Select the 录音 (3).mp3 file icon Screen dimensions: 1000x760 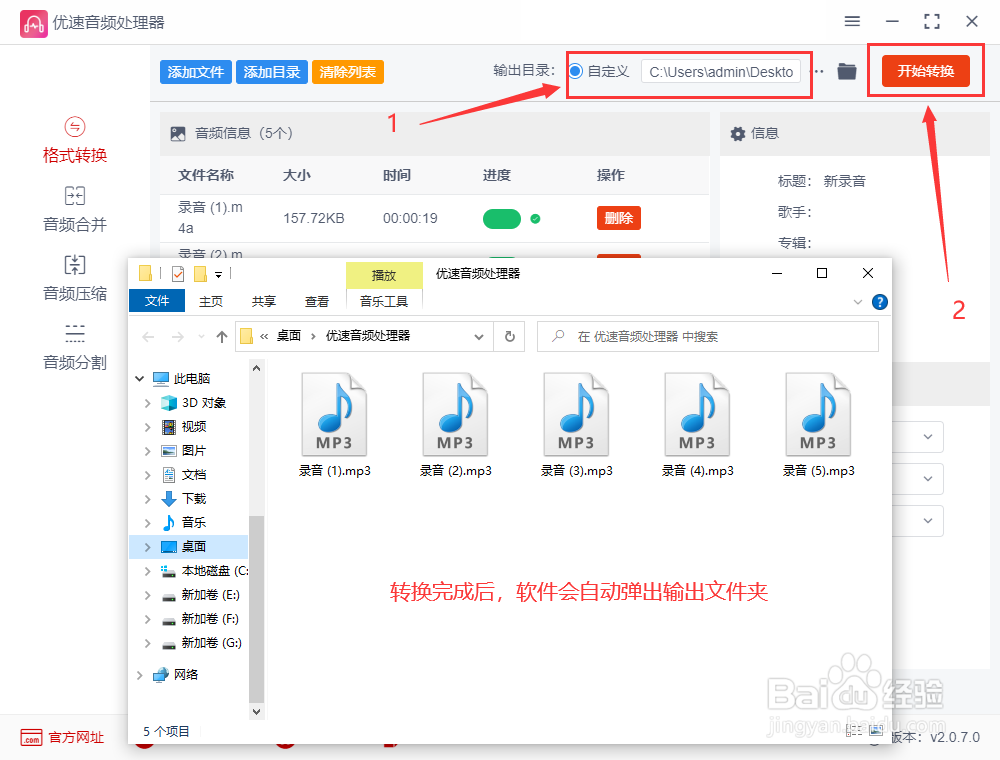pos(577,414)
